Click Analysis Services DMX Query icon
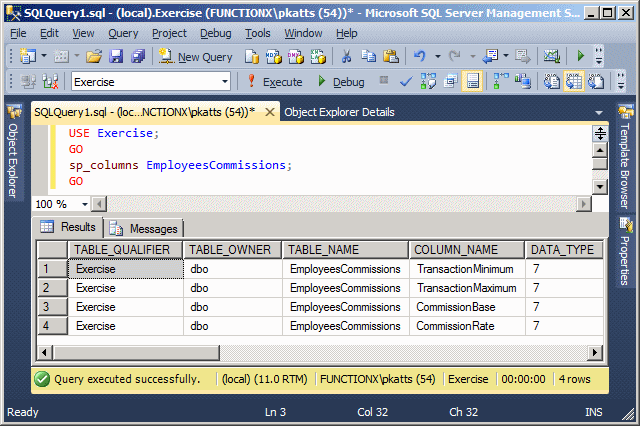 296,56
